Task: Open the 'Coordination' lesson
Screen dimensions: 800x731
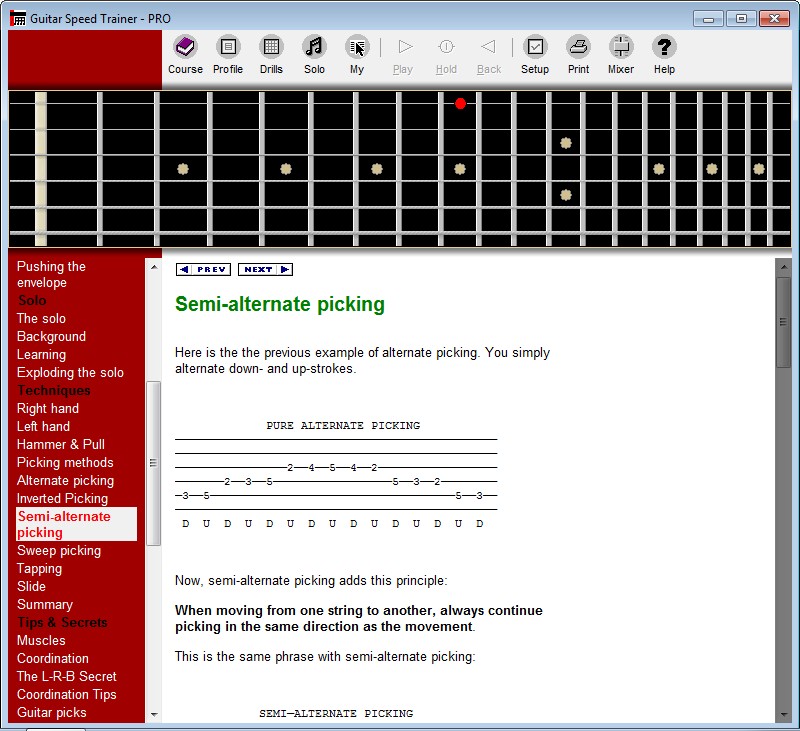Action: pos(53,658)
